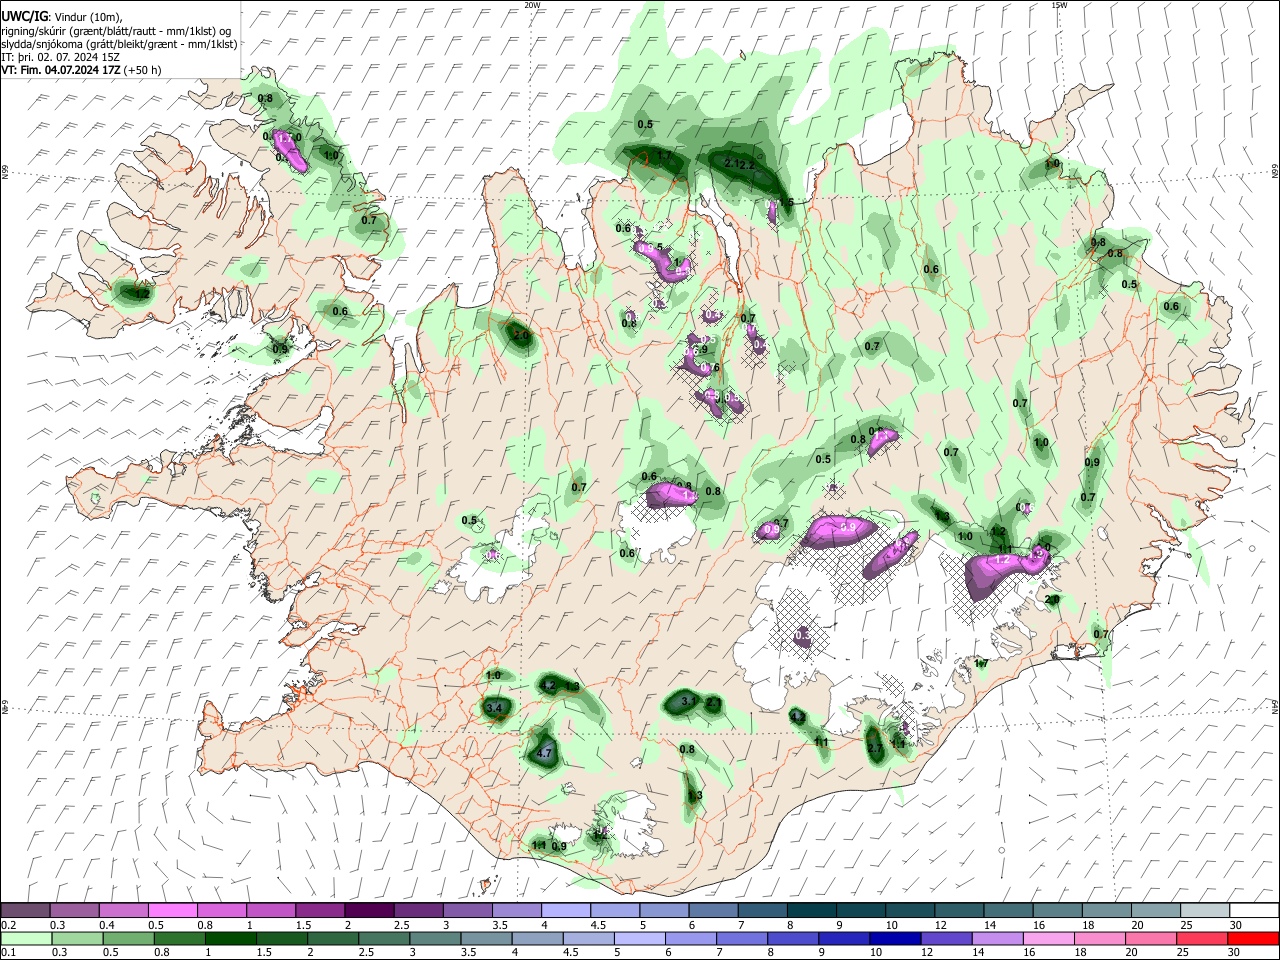Click the 3.4 precipitation value on the map
Image resolution: width=1280 pixels, height=960 pixels.
[493, 708]
